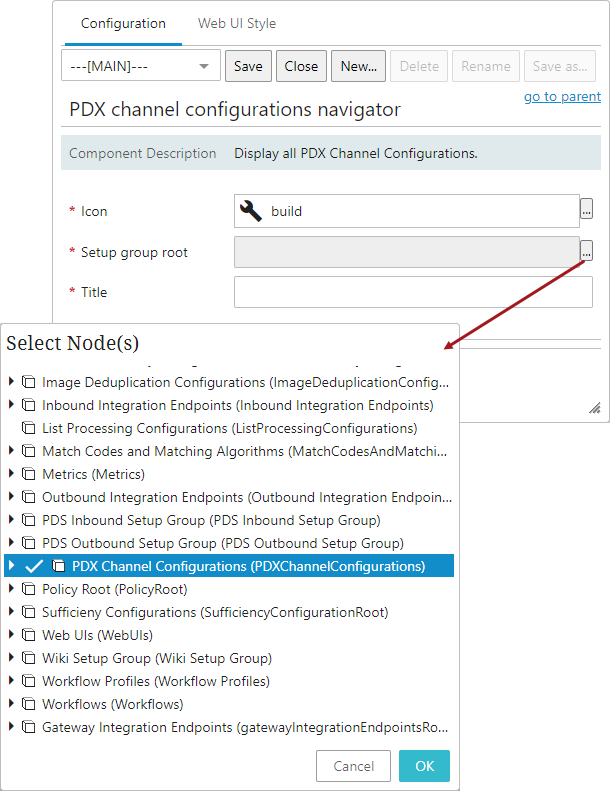Open Icon picker ellipsis button
This screenshot has height=791, width=610.
[x=586, y=209]
